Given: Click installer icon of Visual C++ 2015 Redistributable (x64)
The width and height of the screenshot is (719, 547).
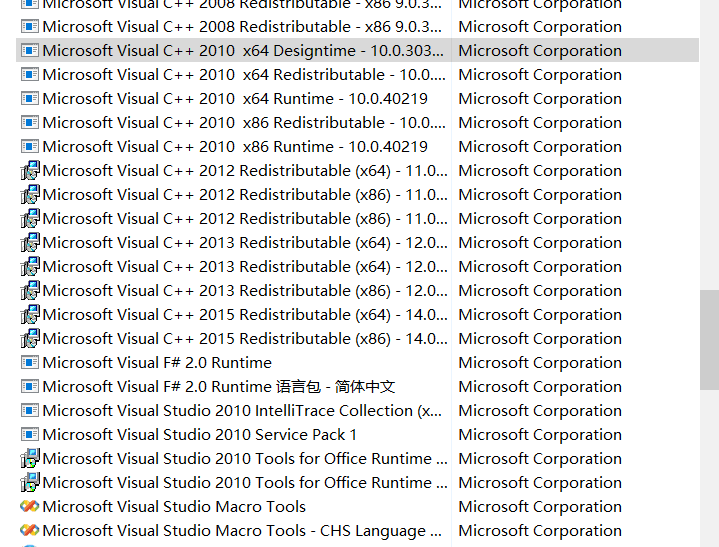Looking at the screenshot, I should 30,315.
